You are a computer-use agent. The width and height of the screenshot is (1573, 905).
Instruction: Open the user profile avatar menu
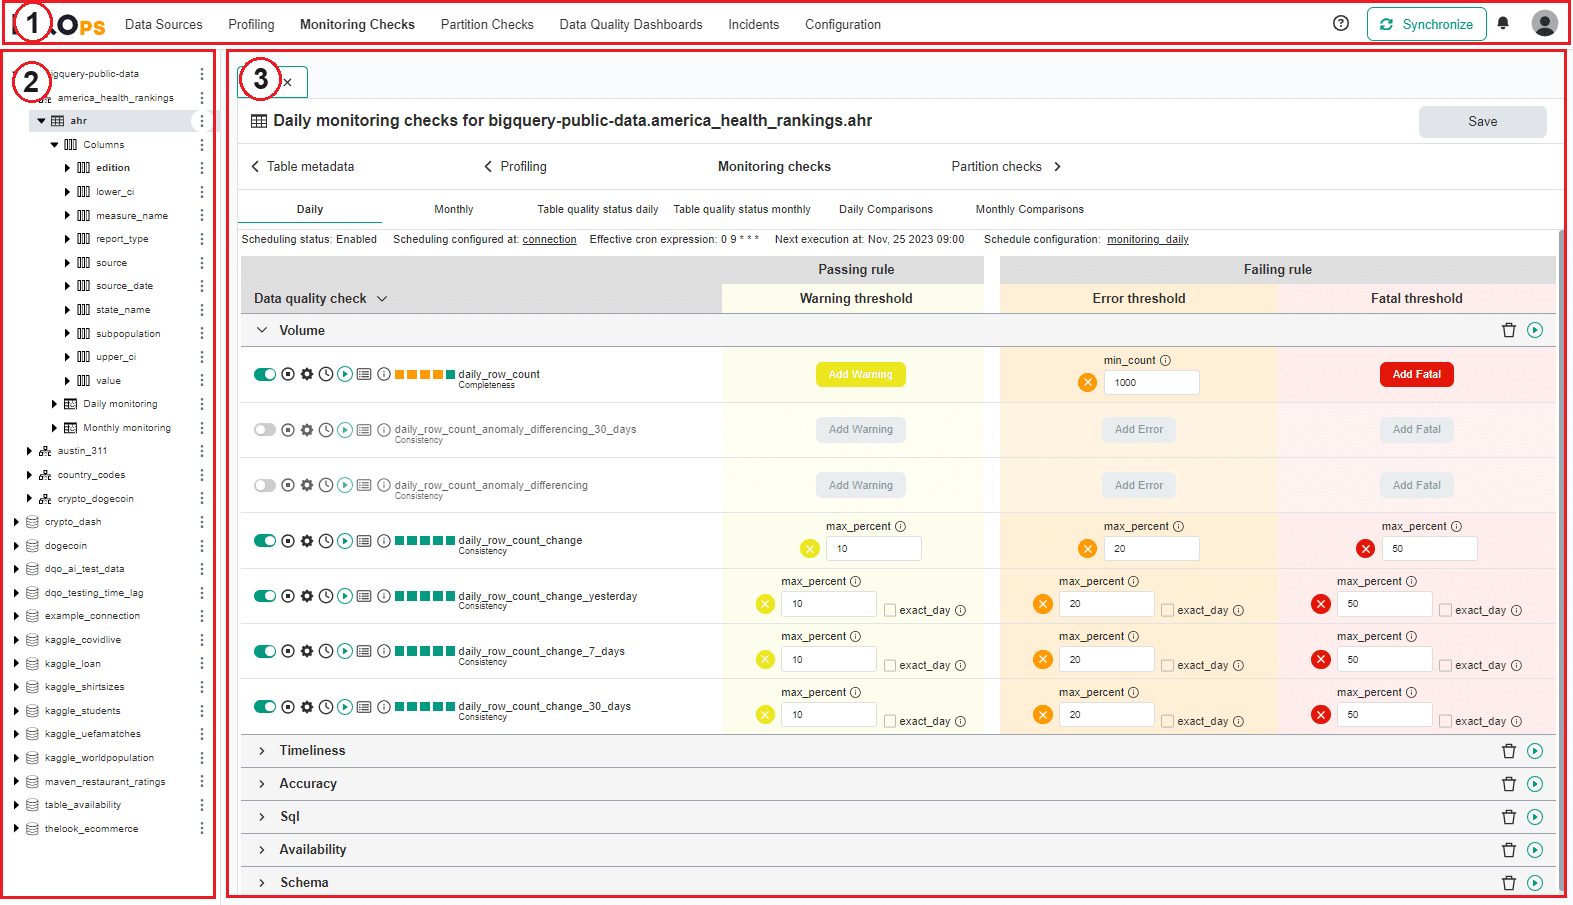[1544, 24]
